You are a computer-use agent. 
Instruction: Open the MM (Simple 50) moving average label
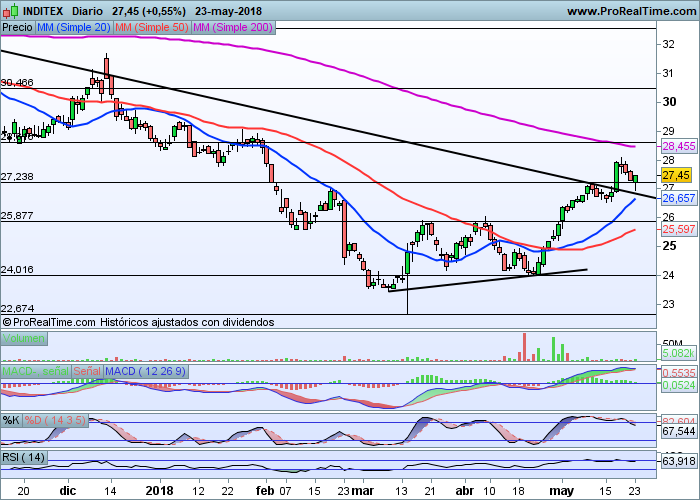pos(152,28)
